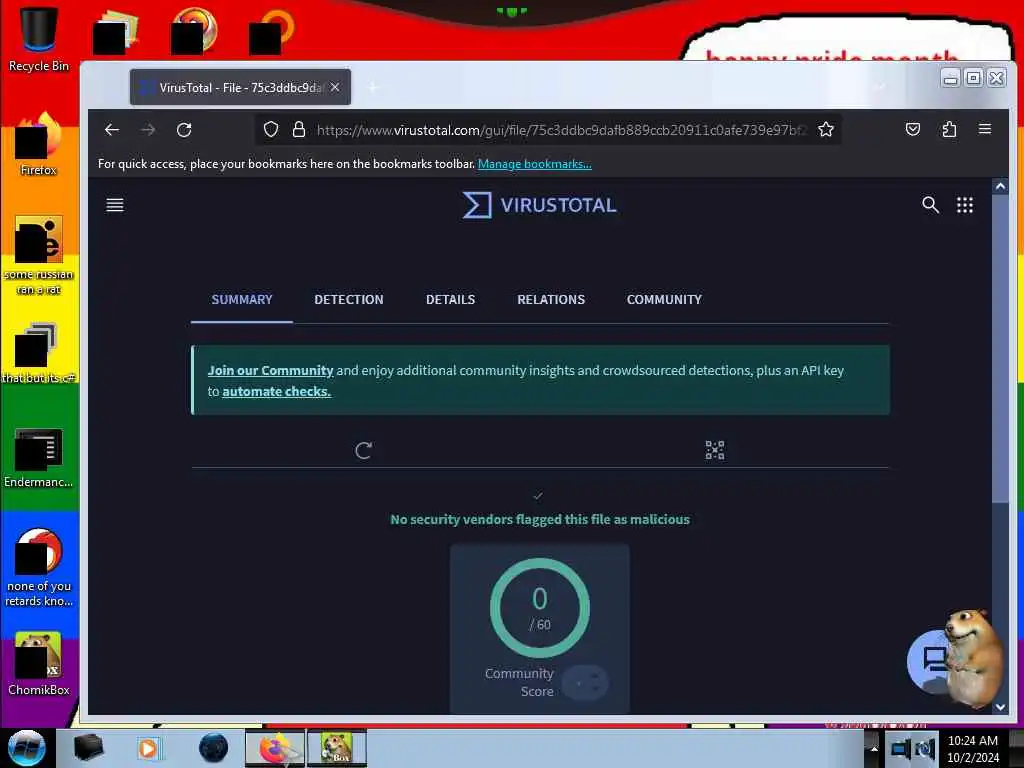Open Windows Start orb
This screenshot has width=1024, height=768.
click(x=27, y=748)
